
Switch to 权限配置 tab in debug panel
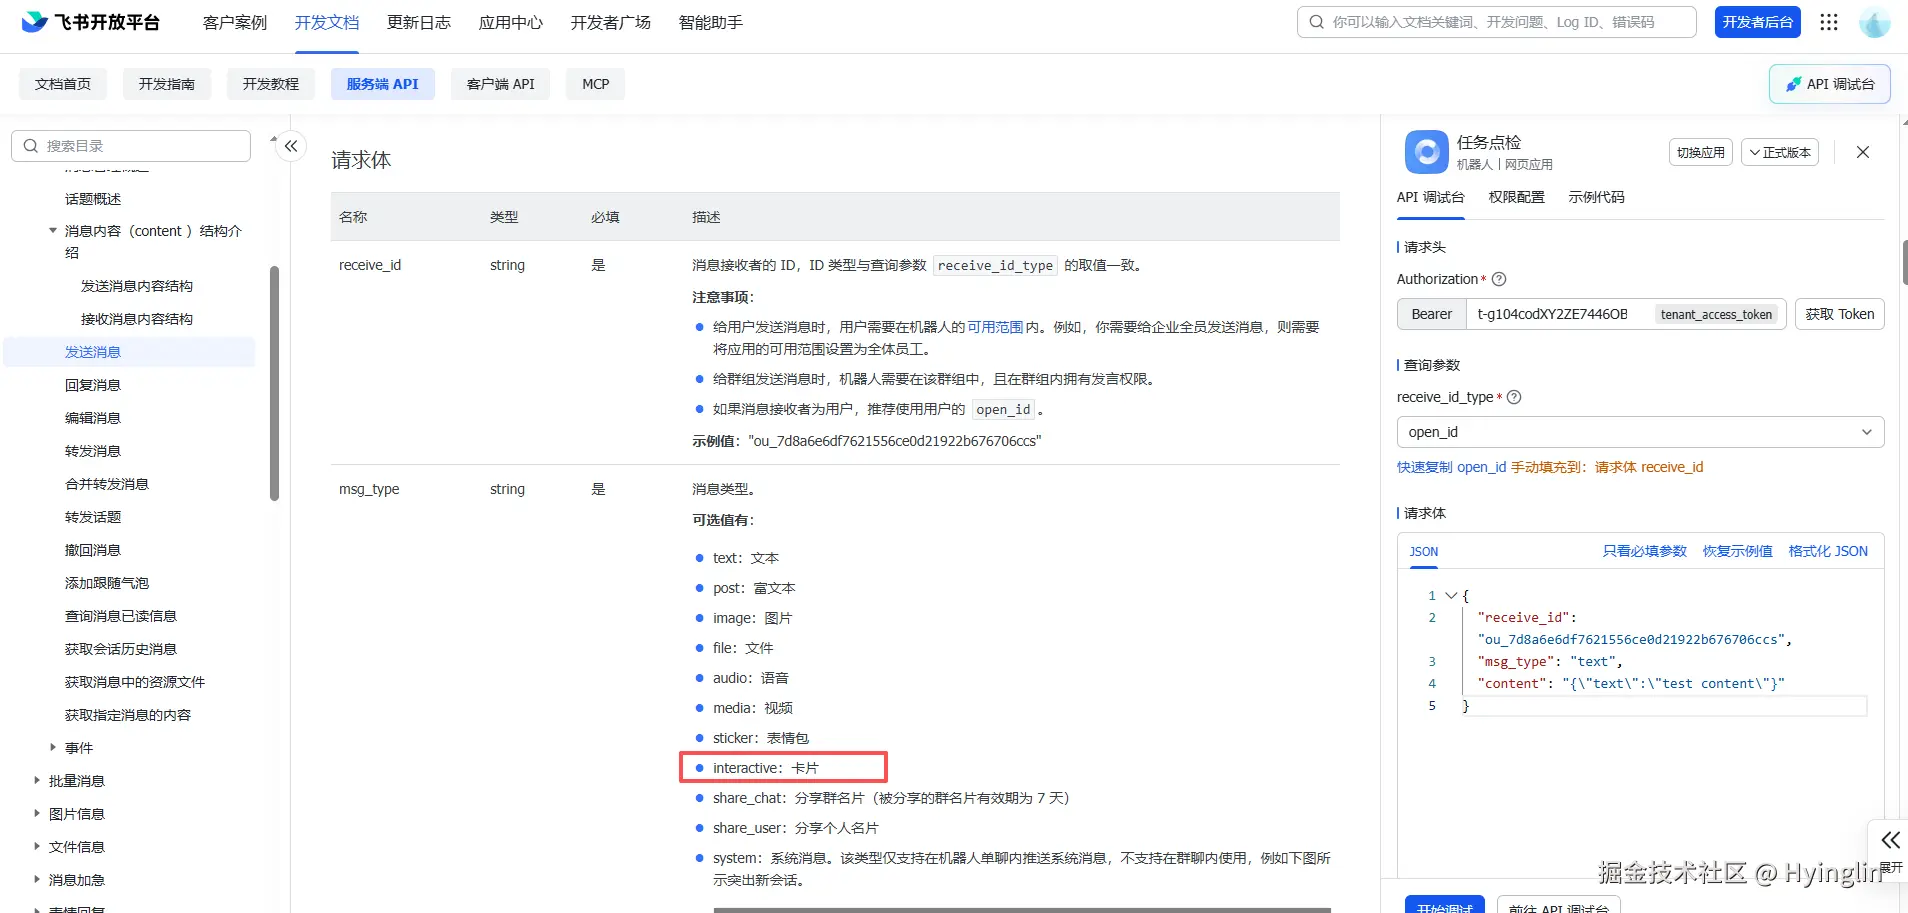click(x=1517, y=197)
